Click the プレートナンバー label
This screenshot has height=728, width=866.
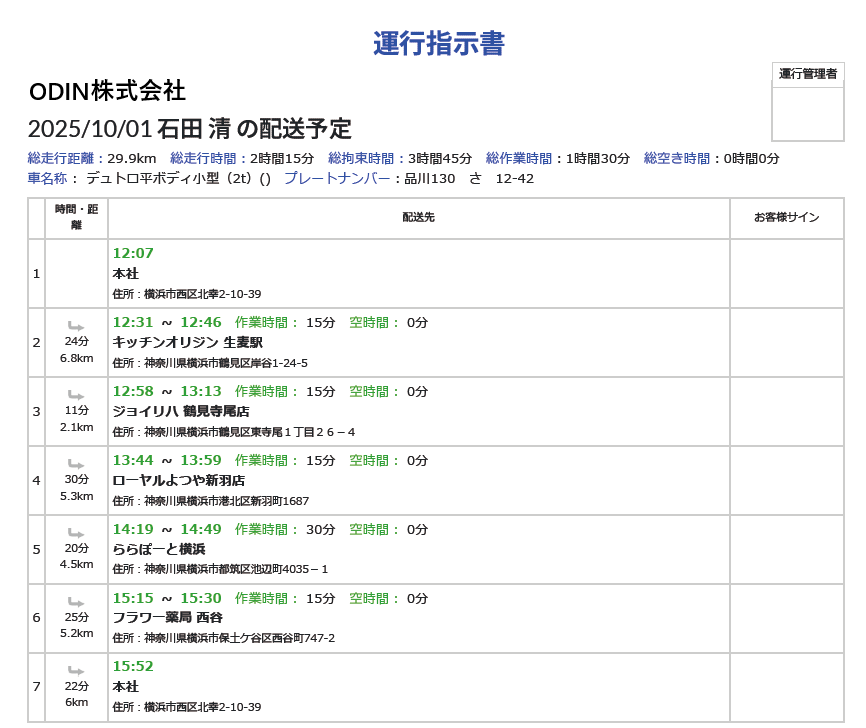coord(337,178)
